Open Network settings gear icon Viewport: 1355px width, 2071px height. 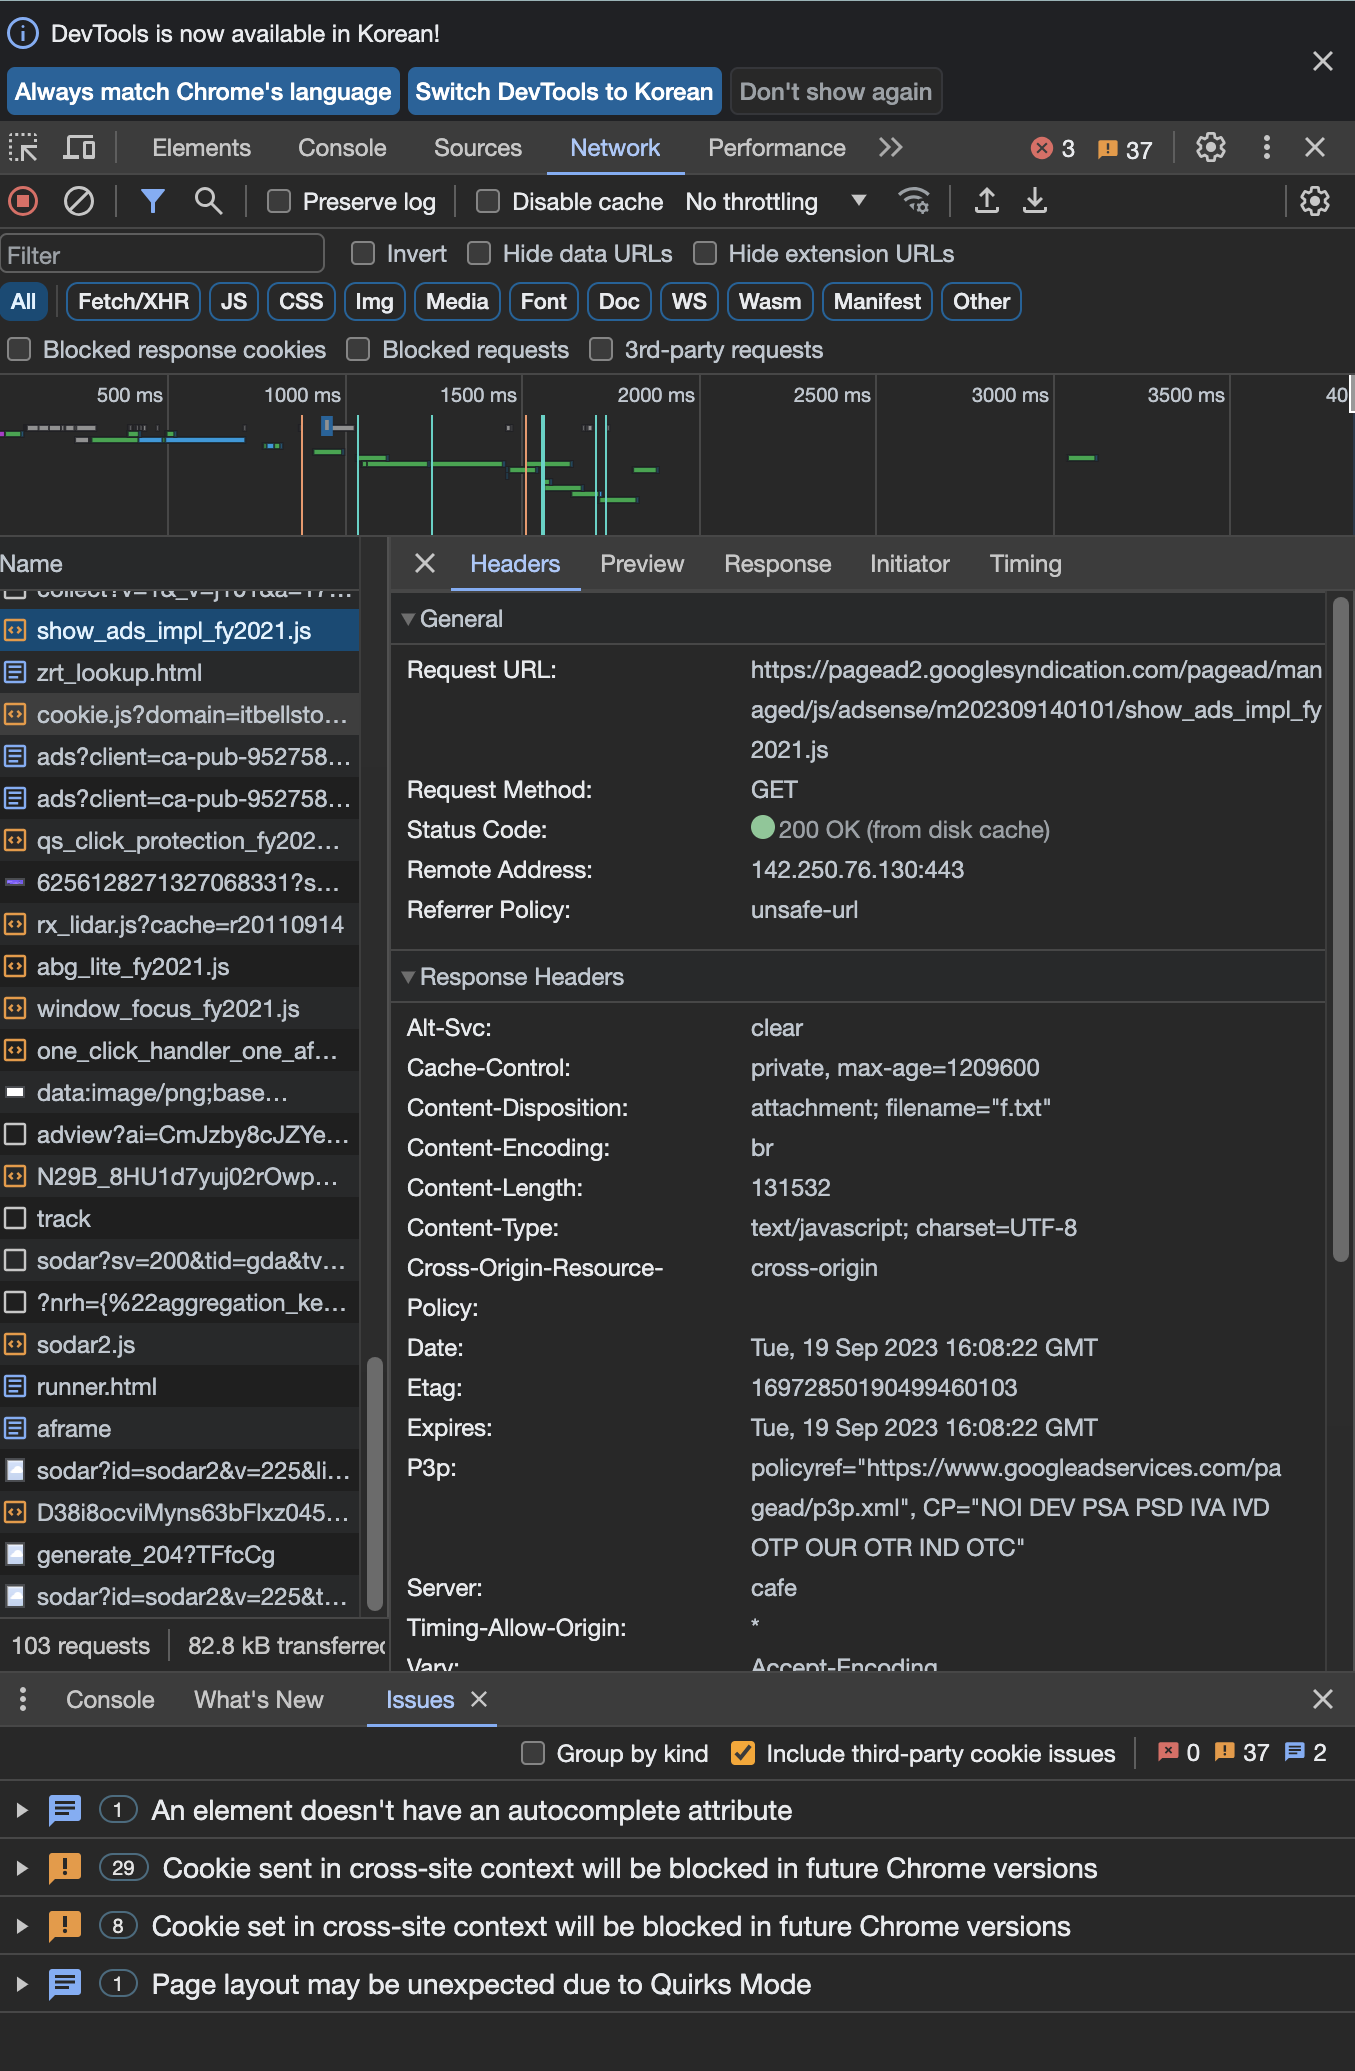point(1314,201)
